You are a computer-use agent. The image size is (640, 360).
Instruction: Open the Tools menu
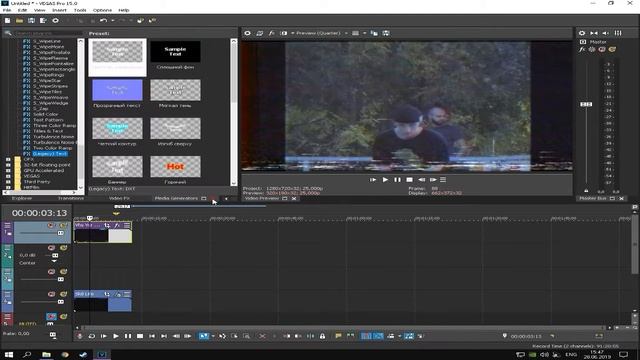(80, 10)
